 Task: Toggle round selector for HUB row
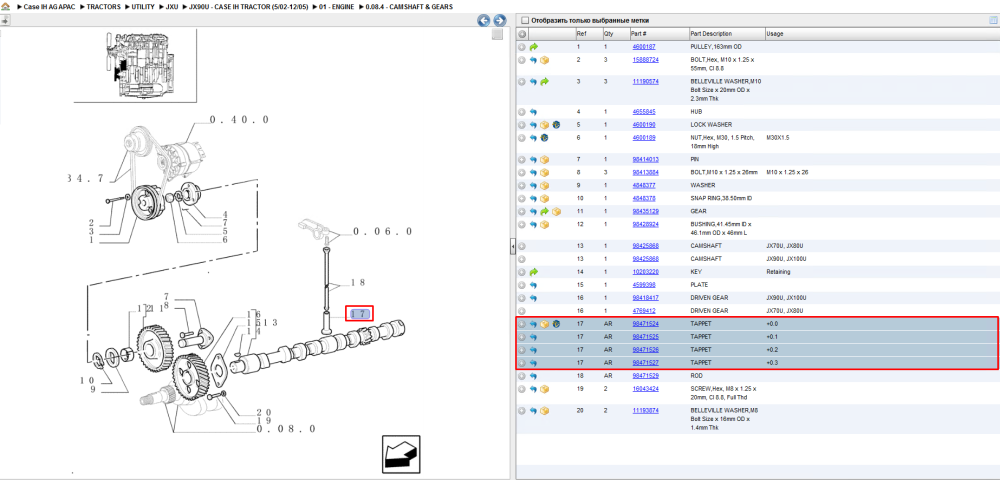point(522,112)
